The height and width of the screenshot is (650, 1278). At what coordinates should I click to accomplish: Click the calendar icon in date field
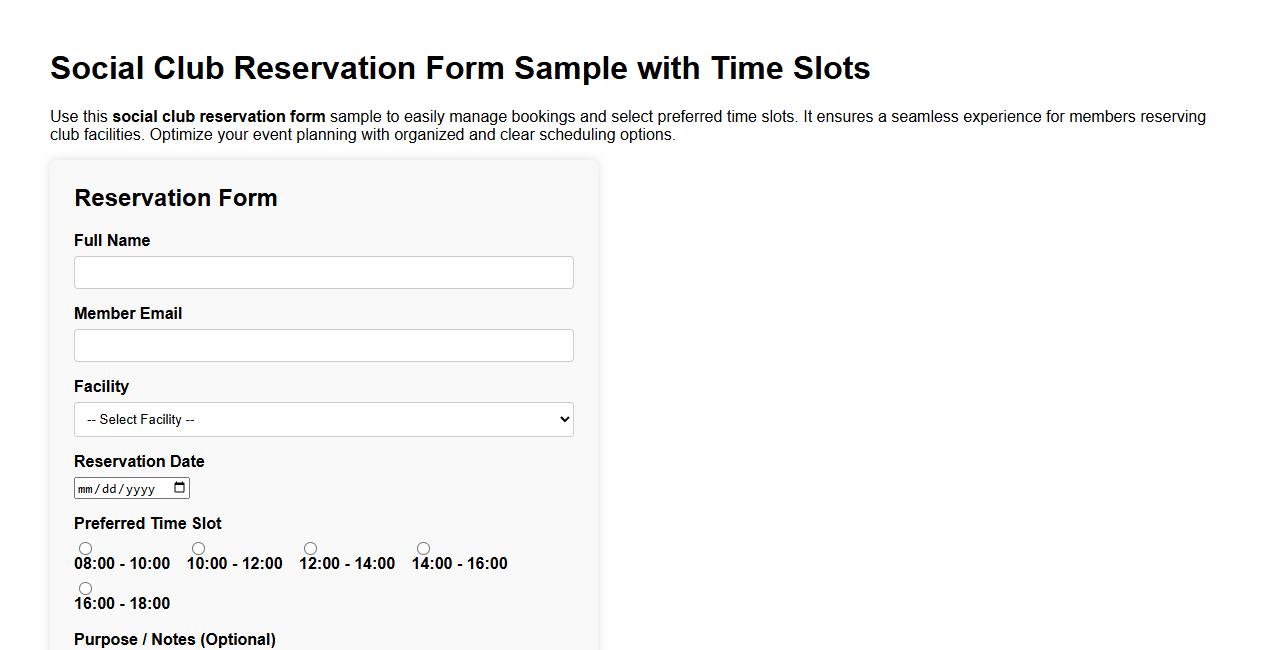(178, 488)
